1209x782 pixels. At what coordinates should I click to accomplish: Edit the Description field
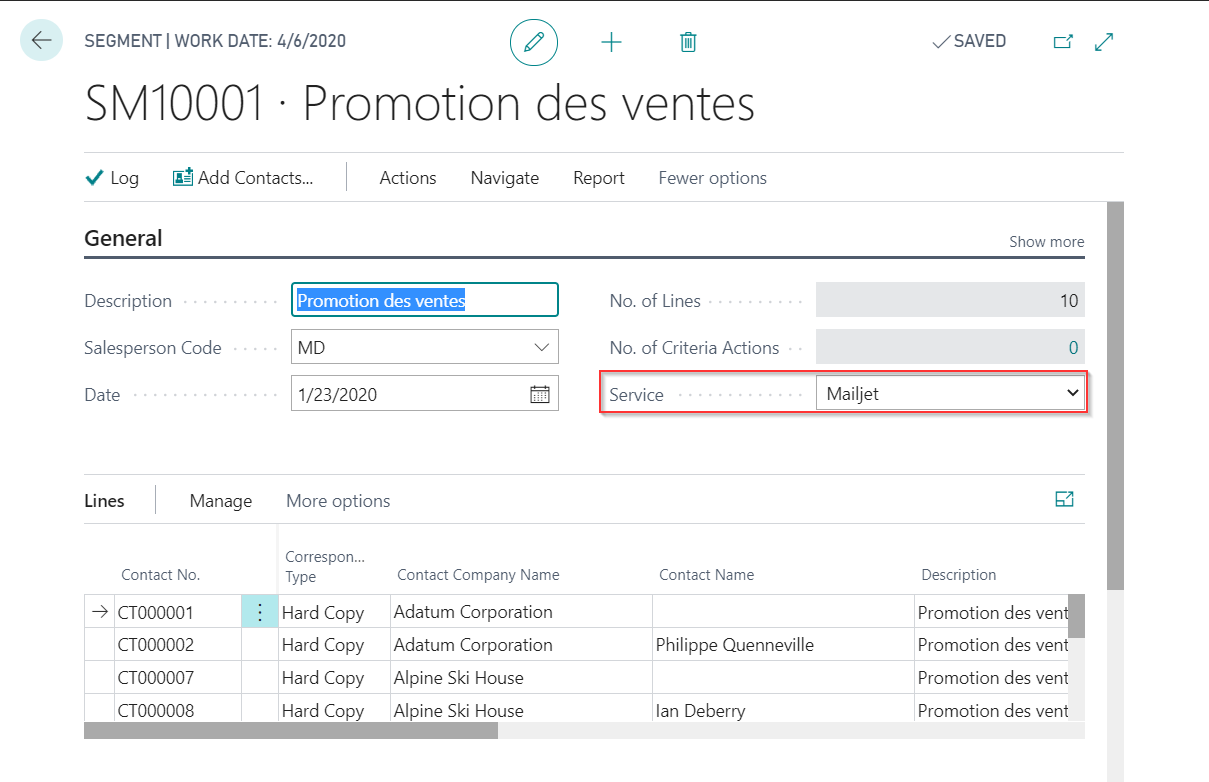(x=425, y=301)
